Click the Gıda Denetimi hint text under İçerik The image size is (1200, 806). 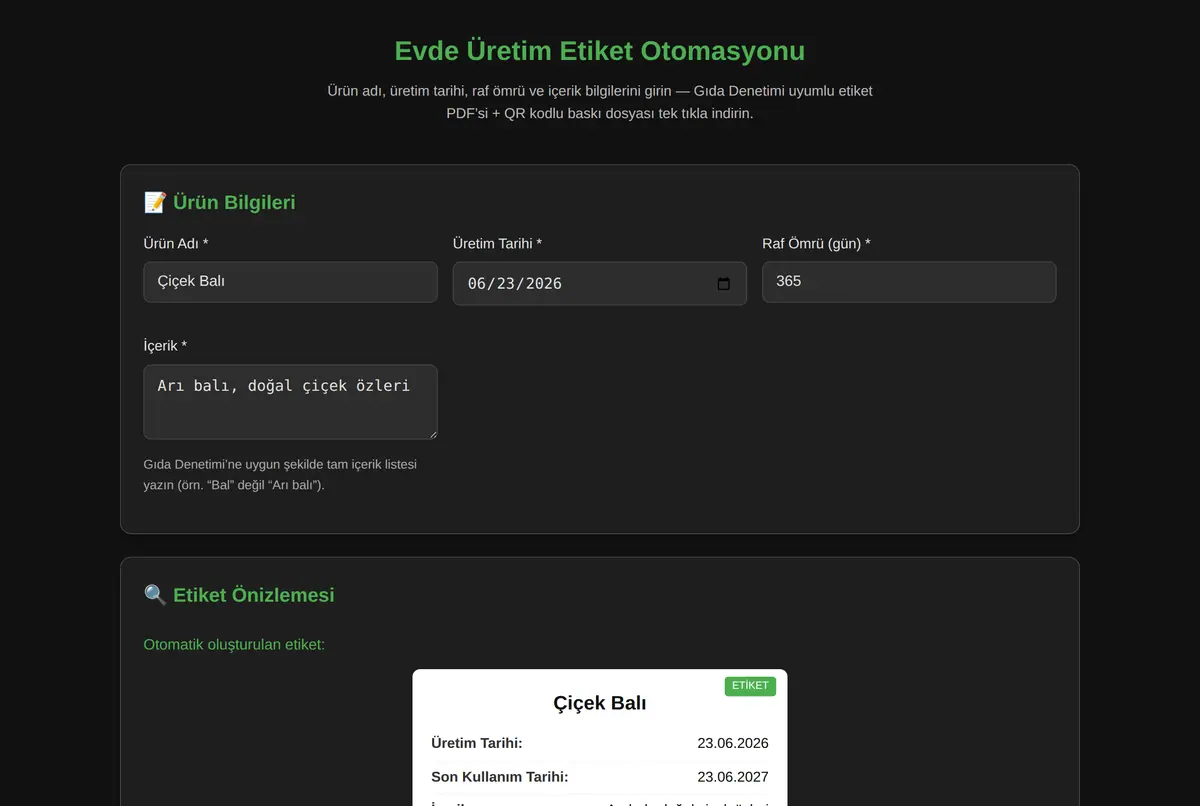[280, 475]
